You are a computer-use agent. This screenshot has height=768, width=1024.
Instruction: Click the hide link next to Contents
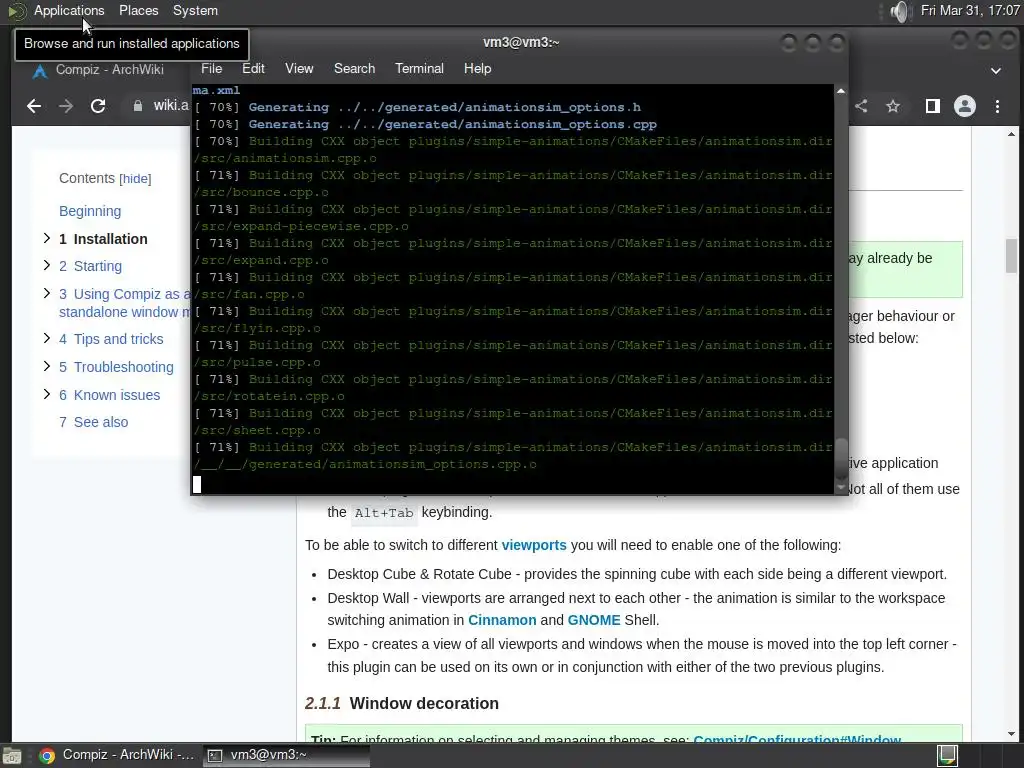(135, 179)
